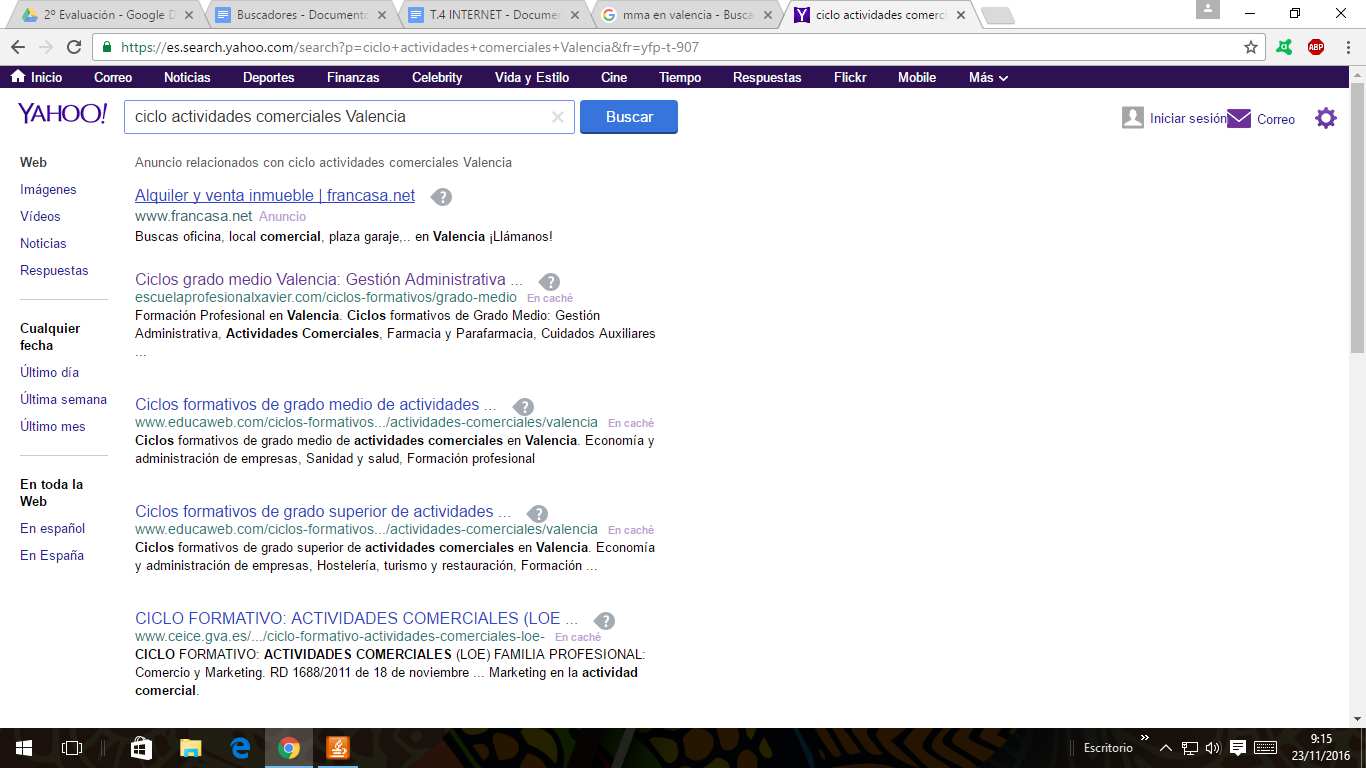Filter results to Última semana
This screenshot has height=768, width=1366.
tap(63, 400)
